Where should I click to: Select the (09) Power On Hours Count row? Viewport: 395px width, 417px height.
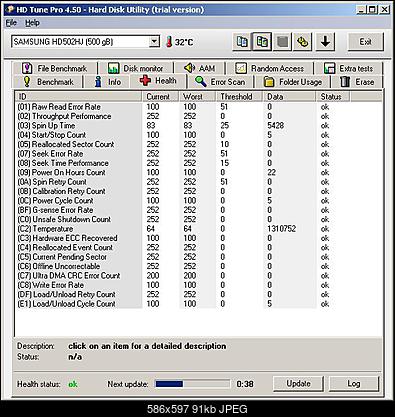coord(199,172)
